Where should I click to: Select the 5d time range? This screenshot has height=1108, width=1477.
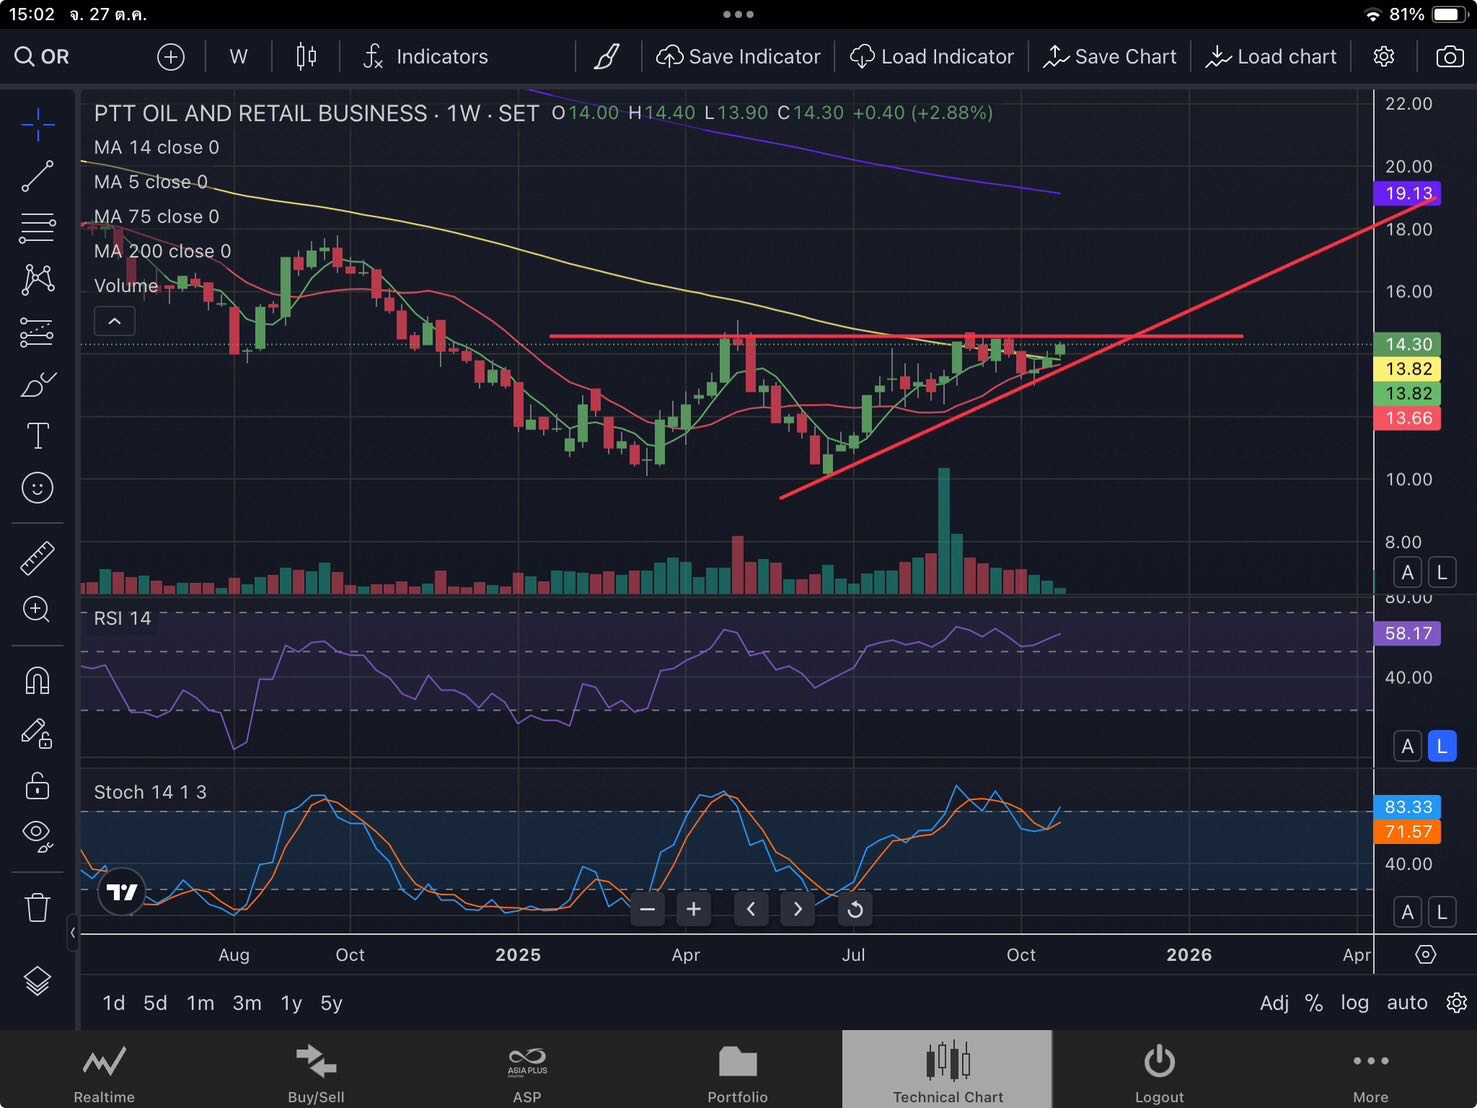tap(155, 1003)
